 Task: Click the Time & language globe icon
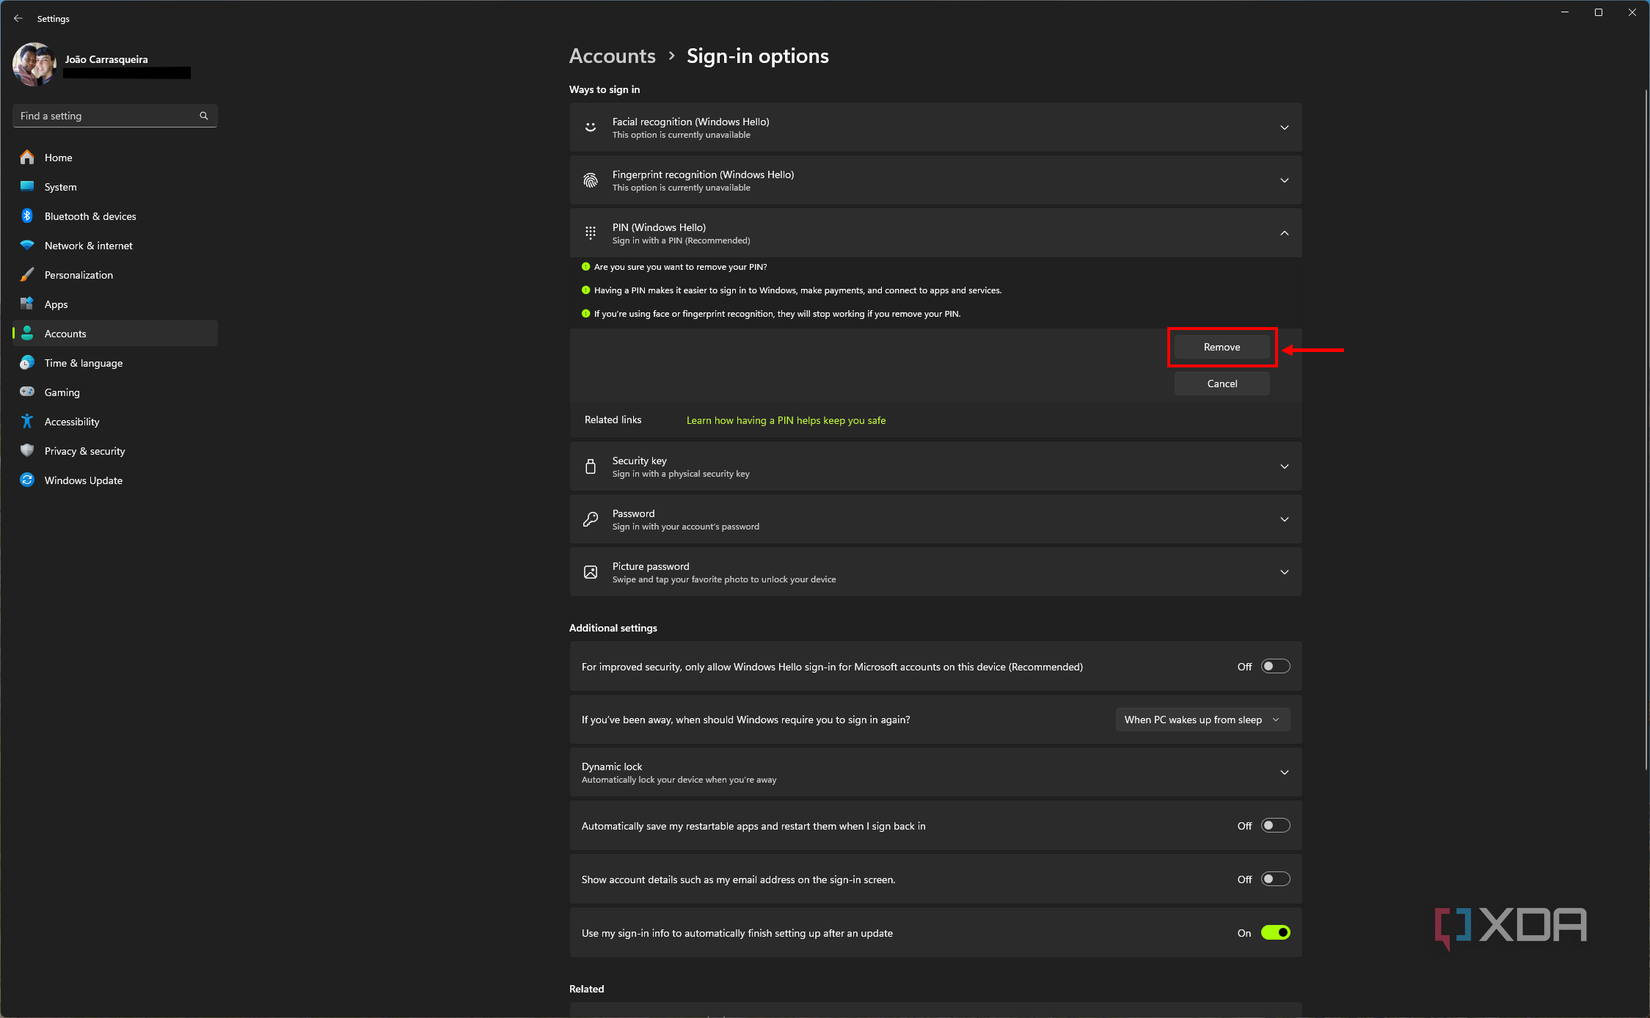27,363
